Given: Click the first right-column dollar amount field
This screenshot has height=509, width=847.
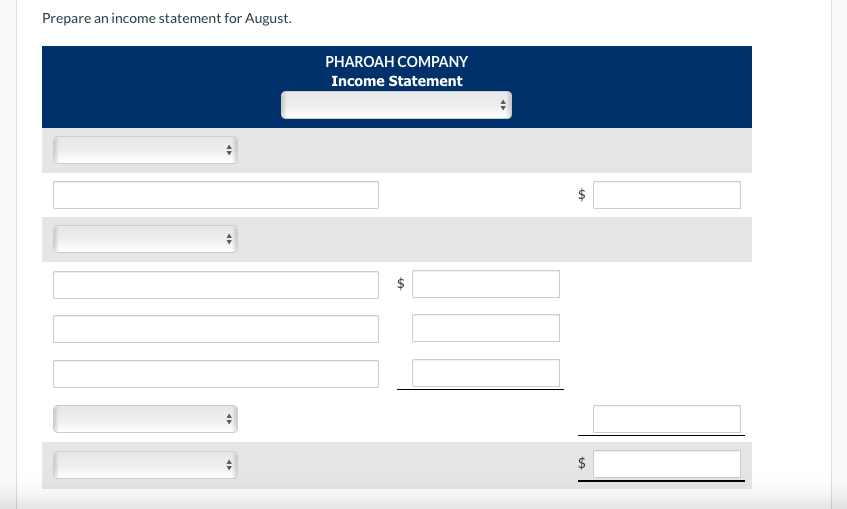Looking at the screenshot, I should pos(667,195).
